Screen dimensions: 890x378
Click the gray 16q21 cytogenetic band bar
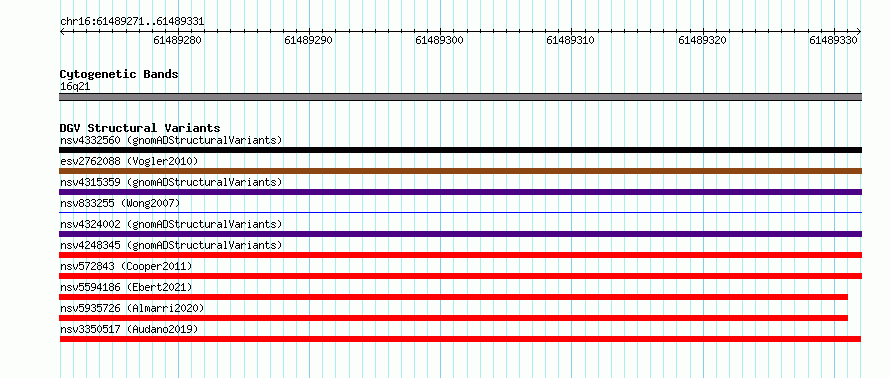(460, 97)
